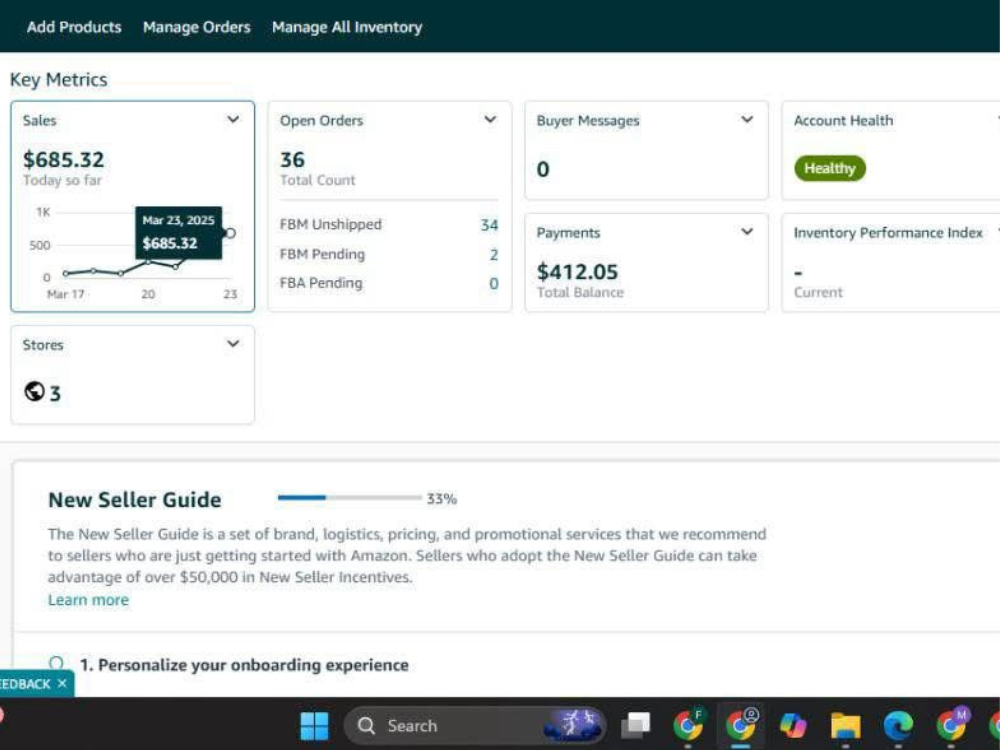Click the Inventory Performance Index title
This screenshot has width=1000, height=750.
pos(888,233)
